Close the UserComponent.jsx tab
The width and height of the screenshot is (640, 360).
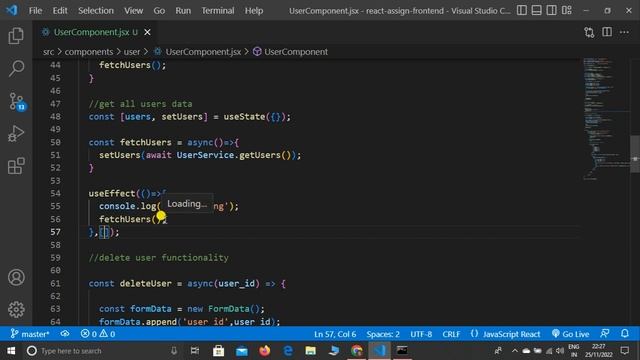tap(147, 32)
